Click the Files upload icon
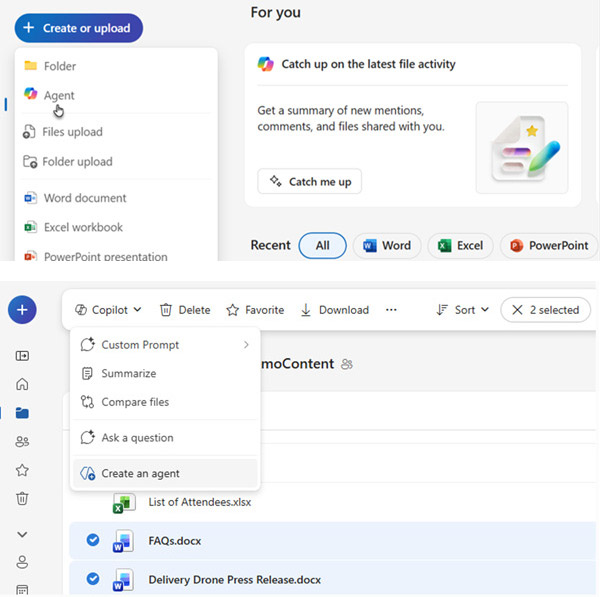Viewport: 600px width, 597px height. pyautogui.click(x=29, y=132)
